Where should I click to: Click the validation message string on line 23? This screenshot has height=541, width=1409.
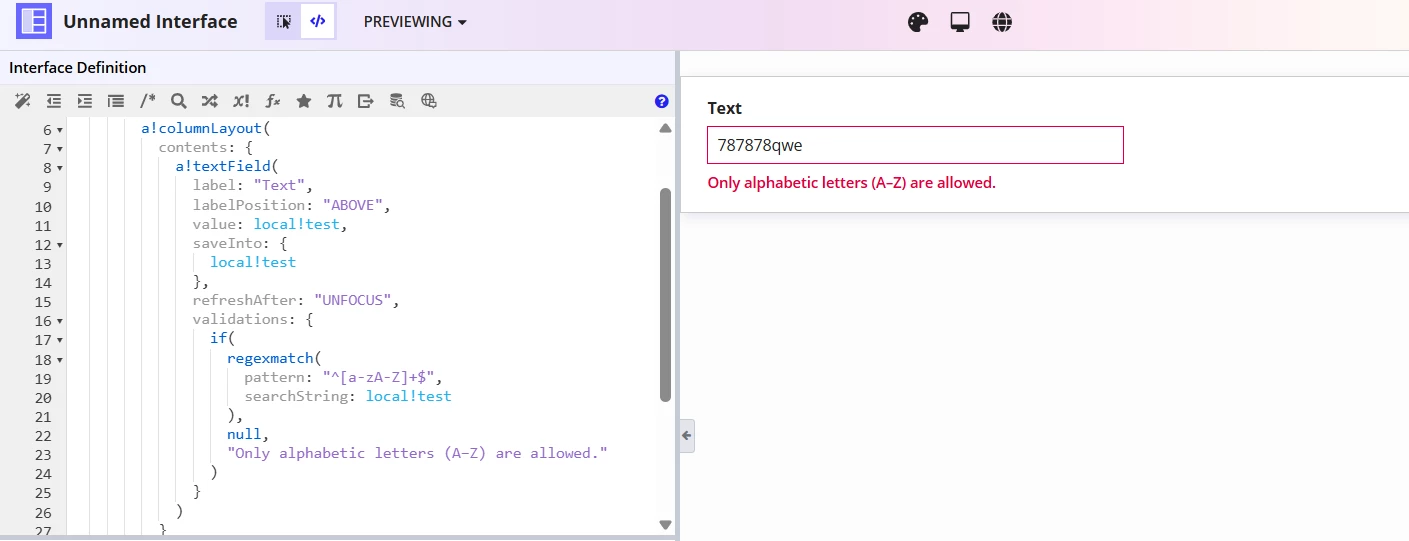click(417, 453)
